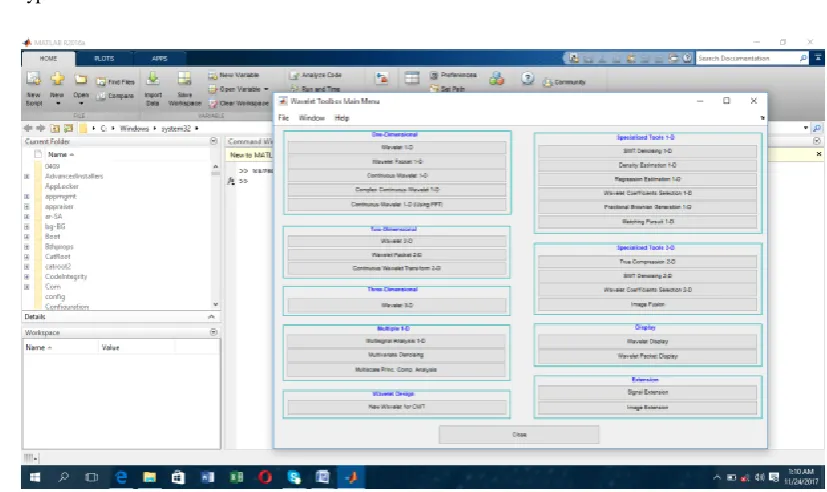Click the Find Files icon

click(x=101, y=82)
